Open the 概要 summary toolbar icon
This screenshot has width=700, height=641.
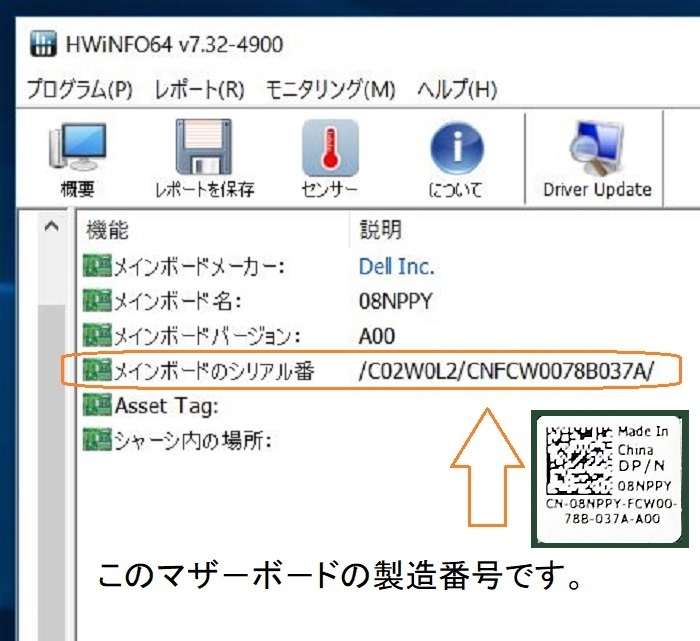78,147
